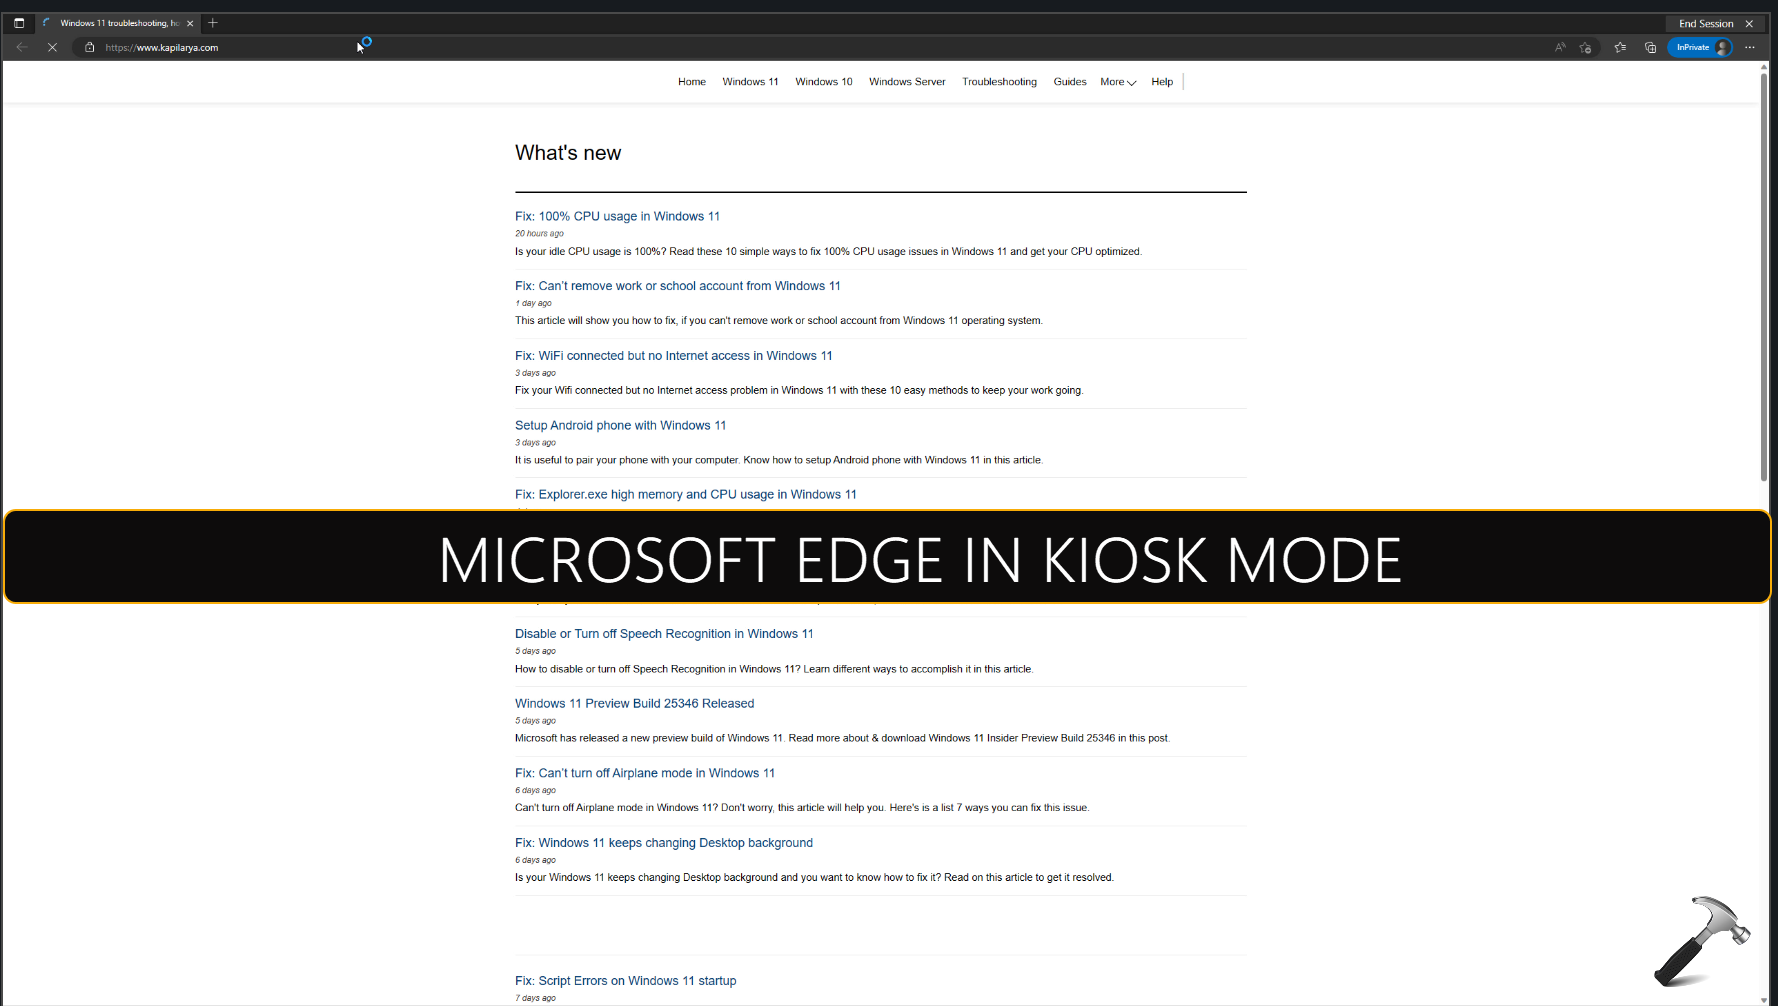Screen dimensions: 1778x1006
Task: Click the favorite star icon in address bar
Action: click(1585, 47)
